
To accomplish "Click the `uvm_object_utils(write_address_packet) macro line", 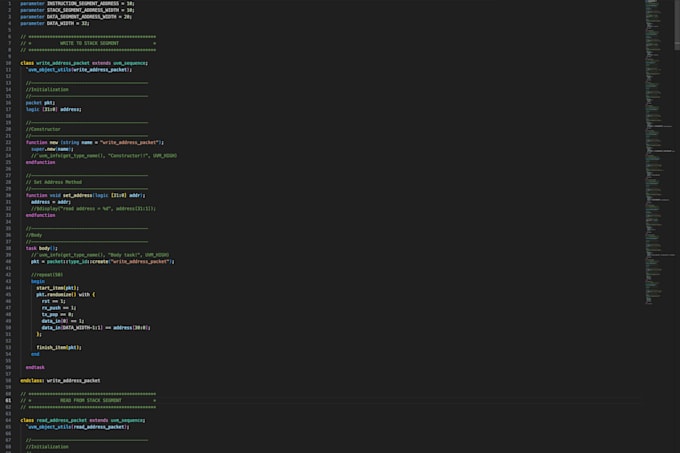I will coord(79,69).
